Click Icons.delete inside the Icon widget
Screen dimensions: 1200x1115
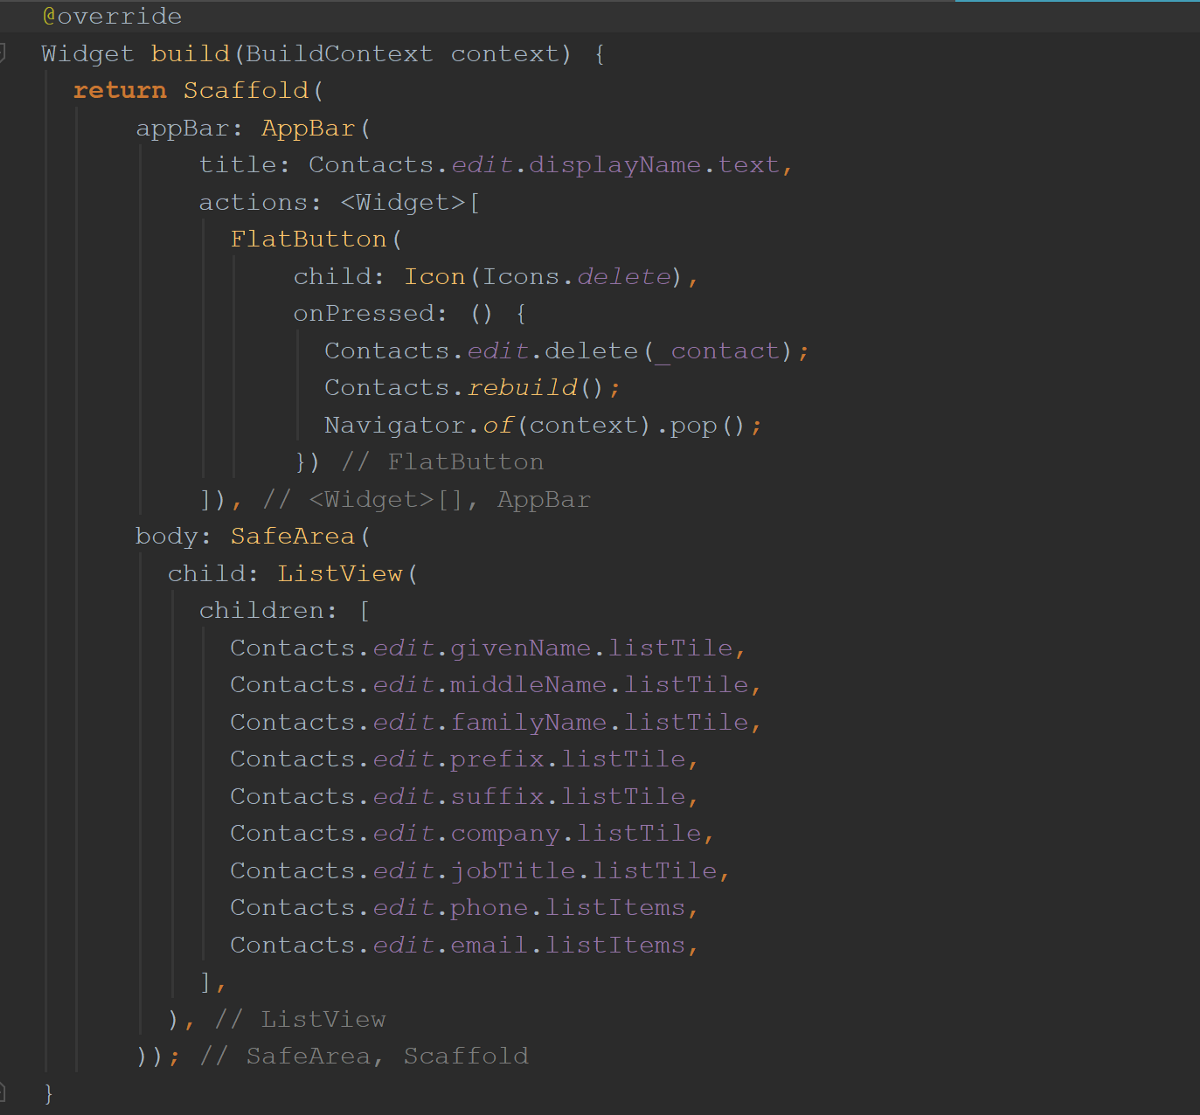click(576, 277)
